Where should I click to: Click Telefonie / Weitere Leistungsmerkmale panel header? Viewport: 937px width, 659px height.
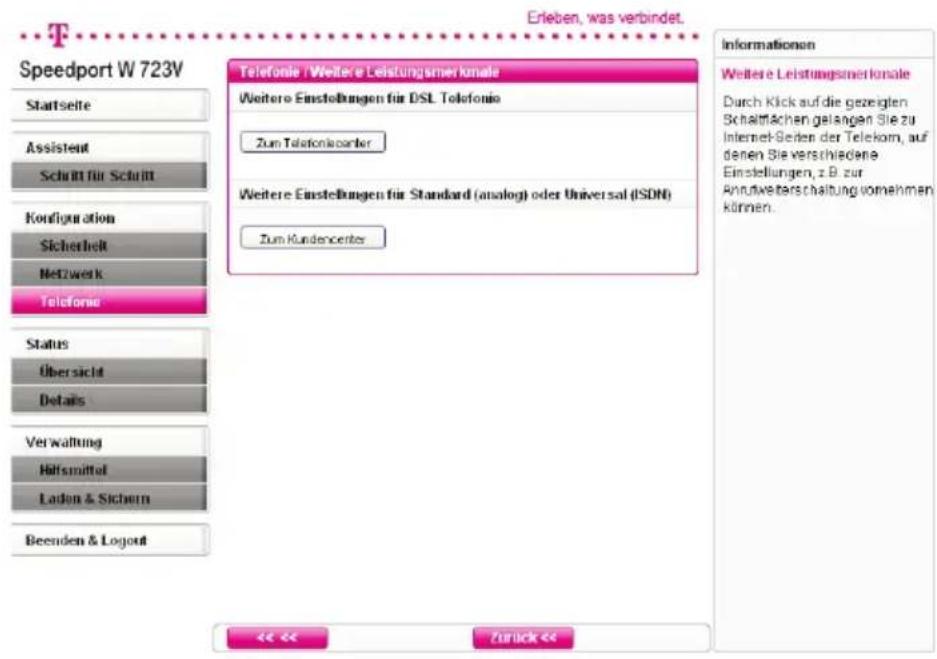[463, 72]
